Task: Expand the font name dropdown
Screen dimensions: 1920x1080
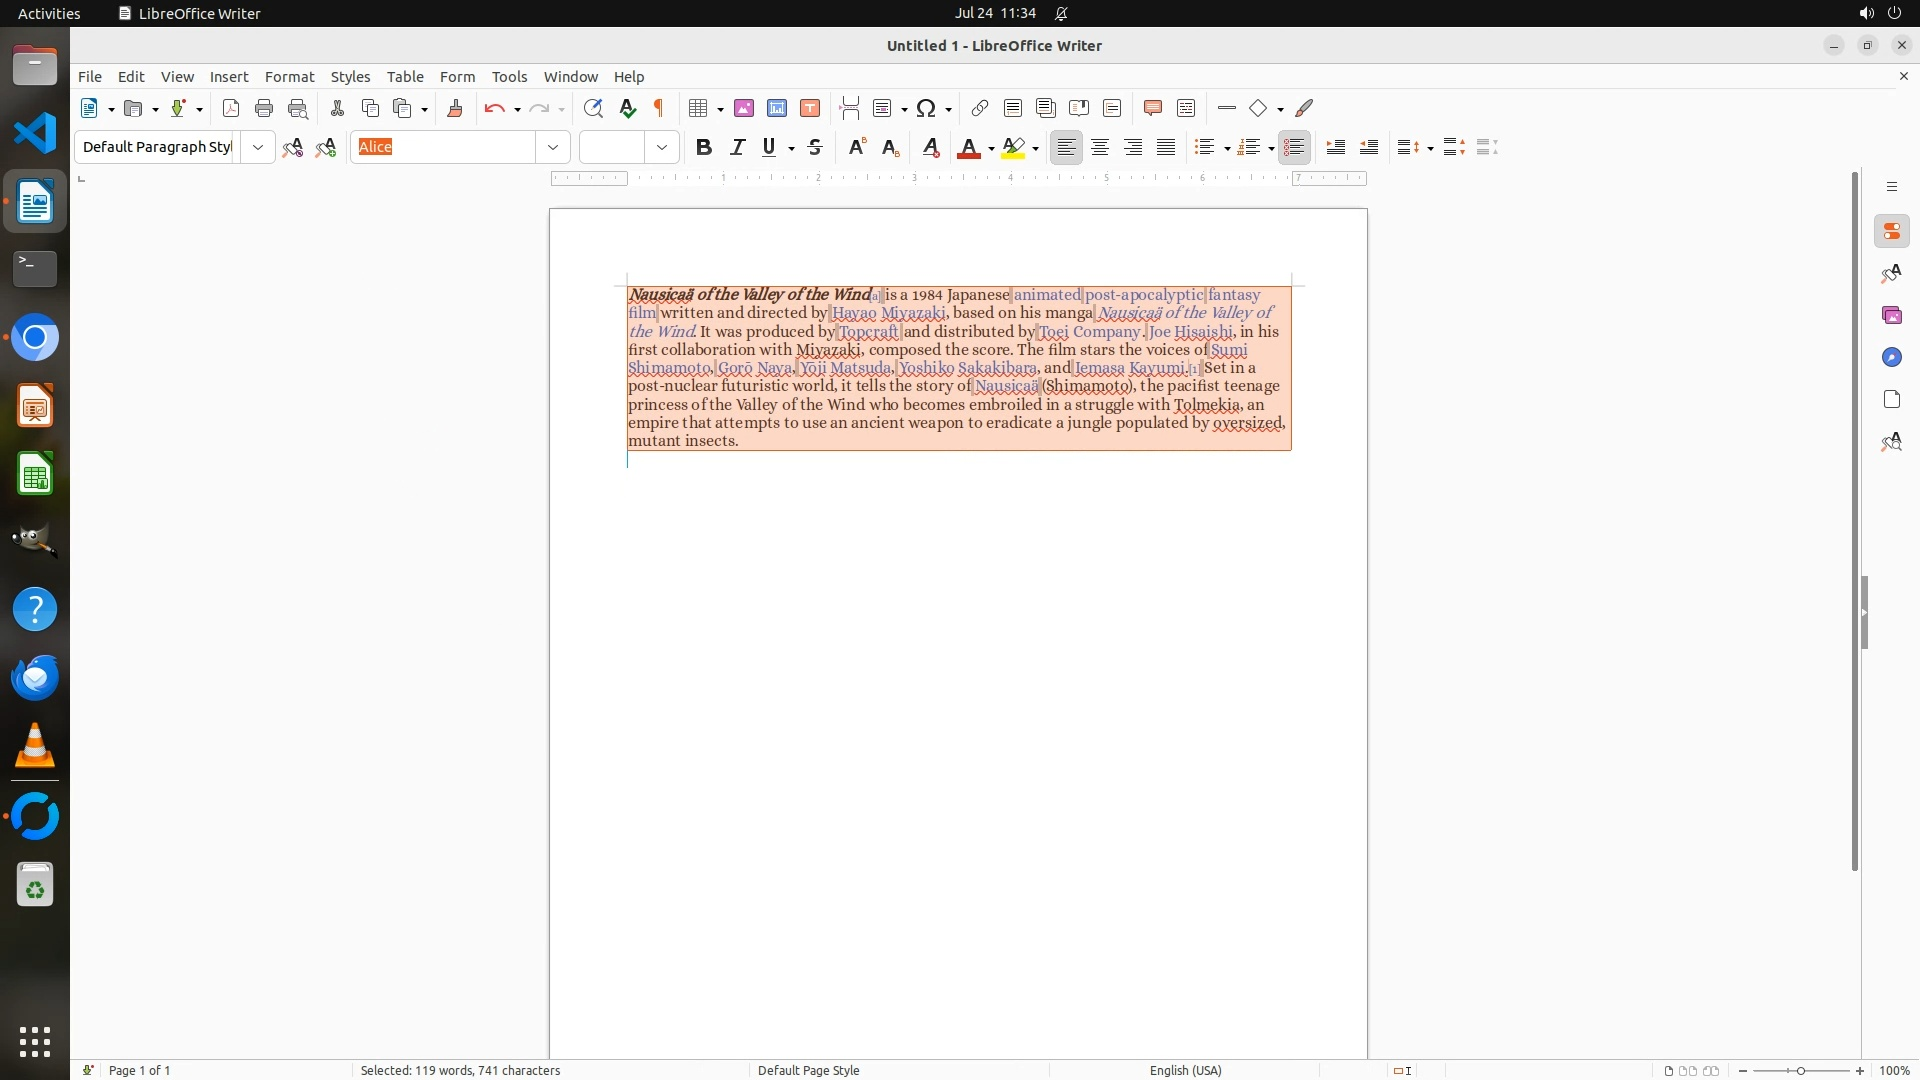Action: click(x=553, y=147)
